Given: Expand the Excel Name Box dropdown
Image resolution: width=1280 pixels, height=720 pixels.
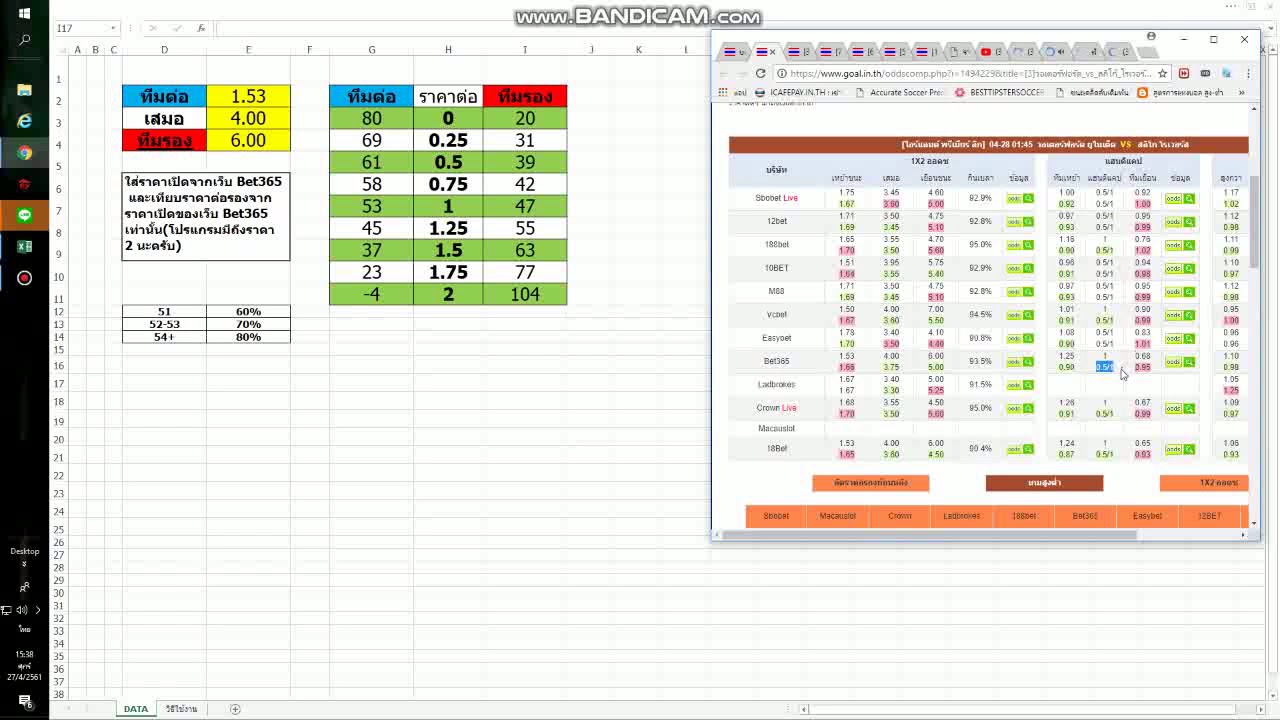Looking at the screenshot, I should pyautogui.click(x=112, y=28).
